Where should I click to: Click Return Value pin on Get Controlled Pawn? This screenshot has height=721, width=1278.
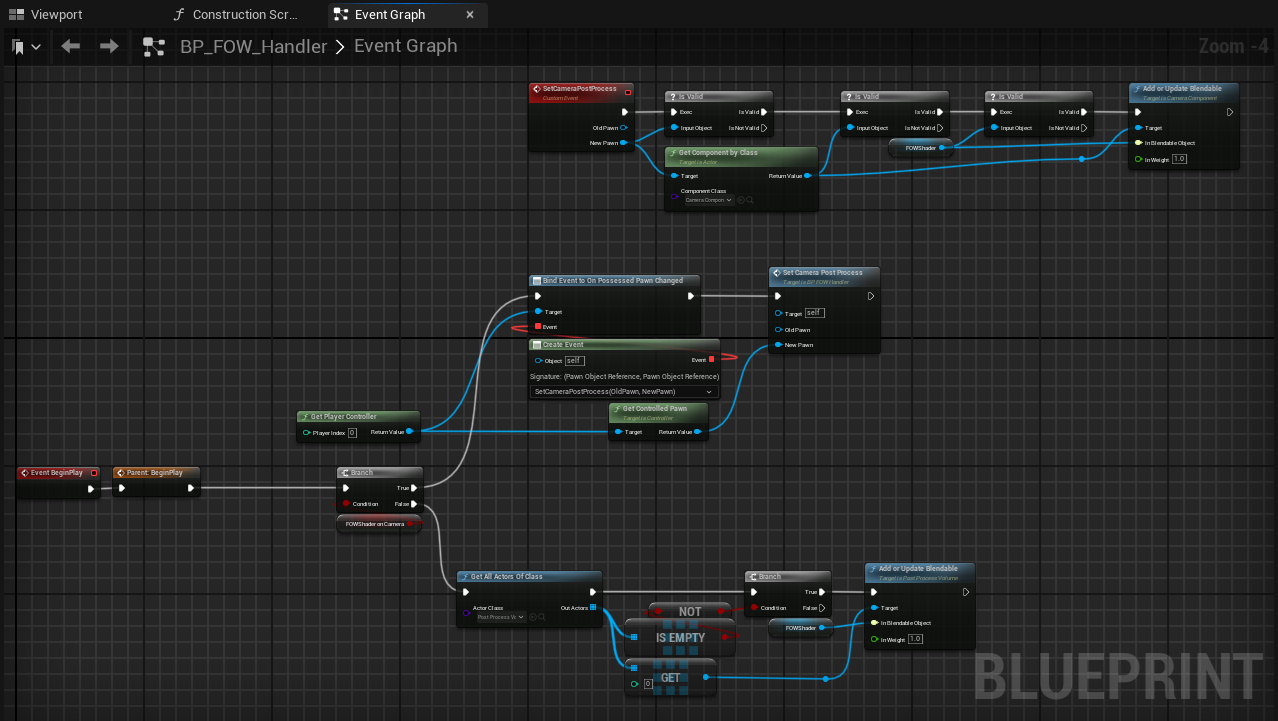pos(697,432)
